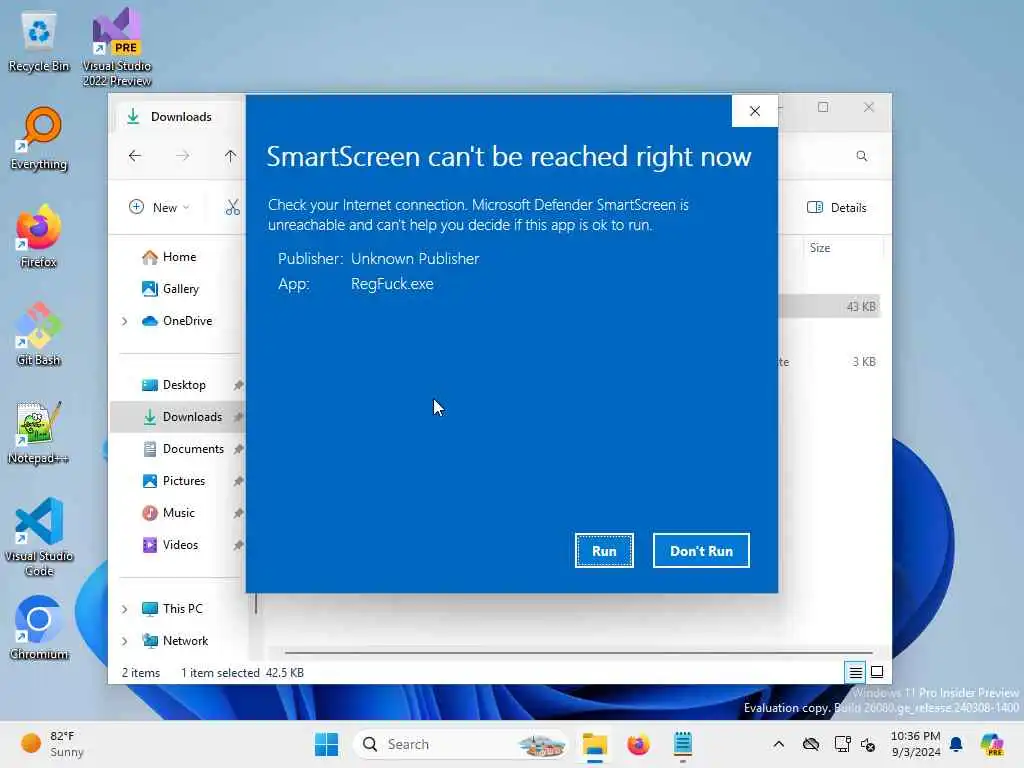Click the Explorer search magnifier
Screen dimensions: 1024x768
click(x=862, y=155)
